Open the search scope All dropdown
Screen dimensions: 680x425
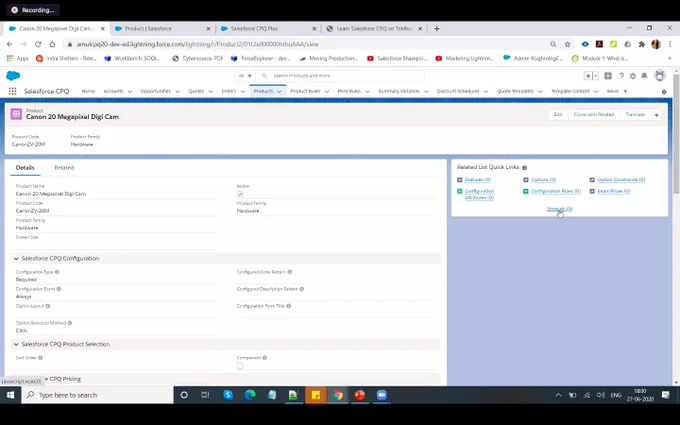click(245, 75)
